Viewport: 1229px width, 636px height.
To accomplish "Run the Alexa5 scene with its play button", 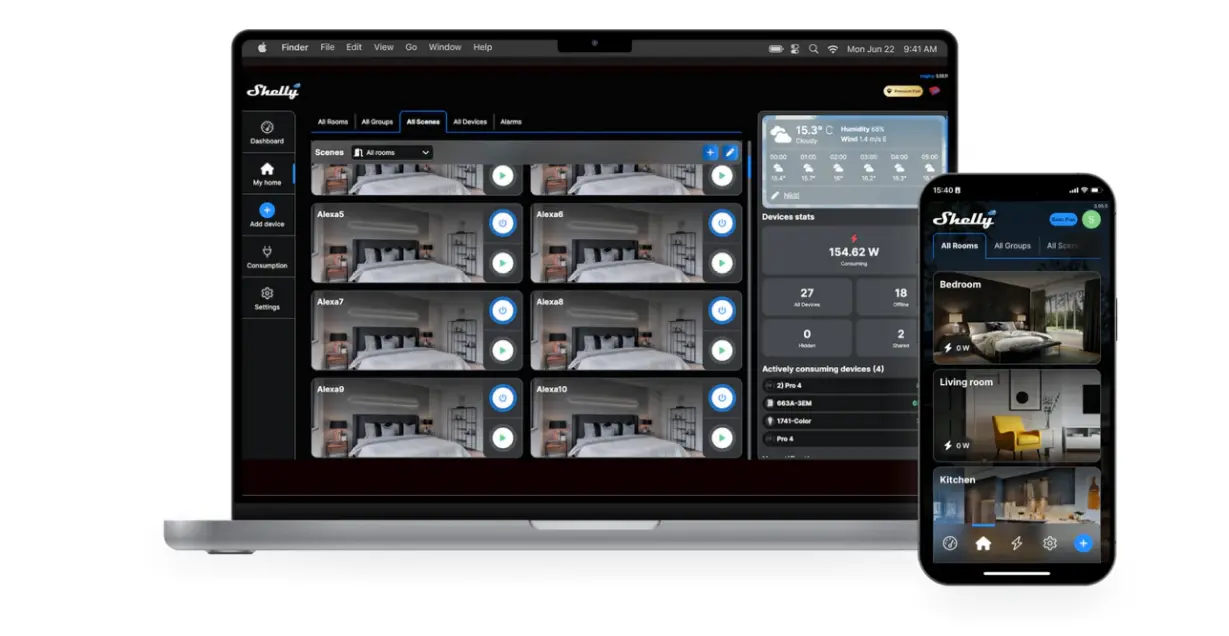I will point(502,263).
